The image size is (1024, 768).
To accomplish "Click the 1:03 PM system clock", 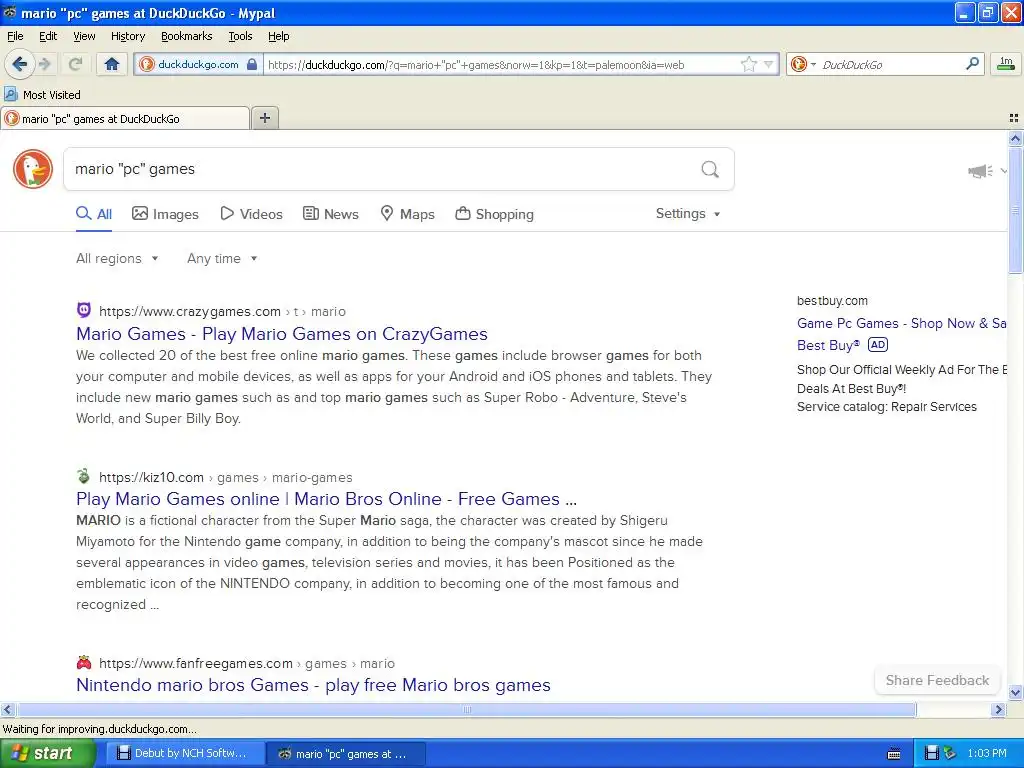I will (987, 753).
